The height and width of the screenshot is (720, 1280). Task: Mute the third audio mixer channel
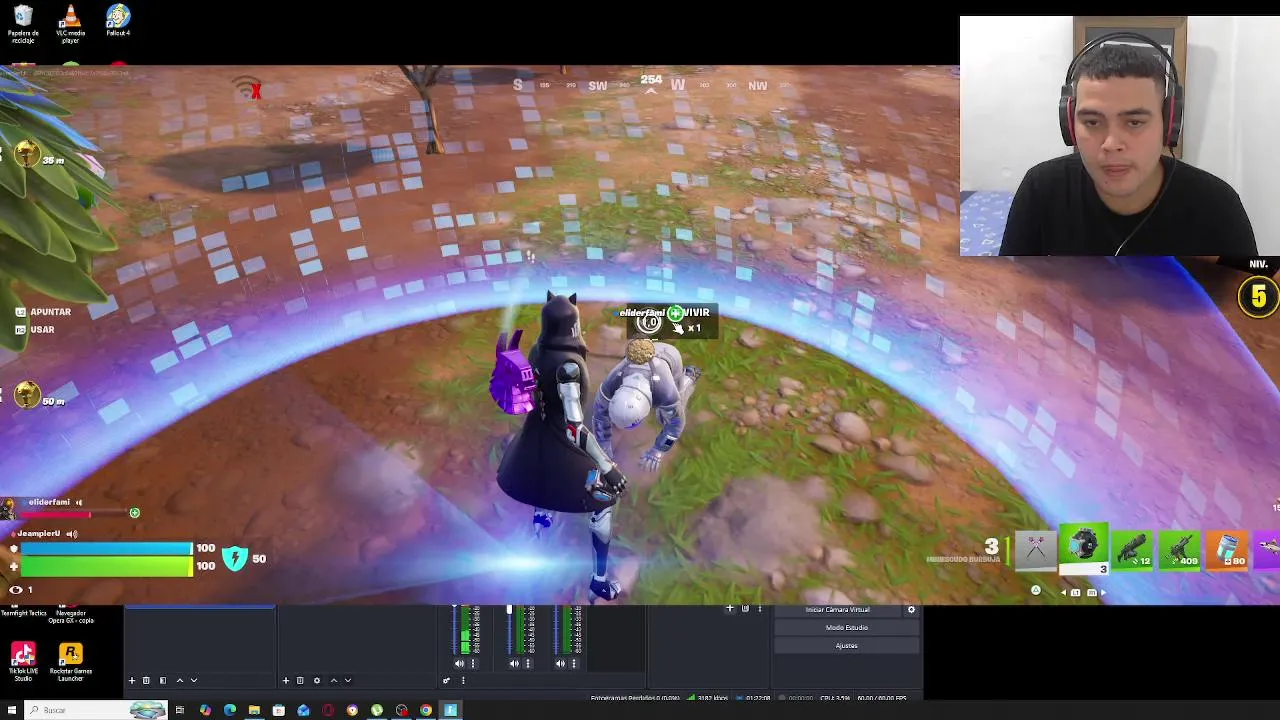pyautogui.click(x=560, y=663)
